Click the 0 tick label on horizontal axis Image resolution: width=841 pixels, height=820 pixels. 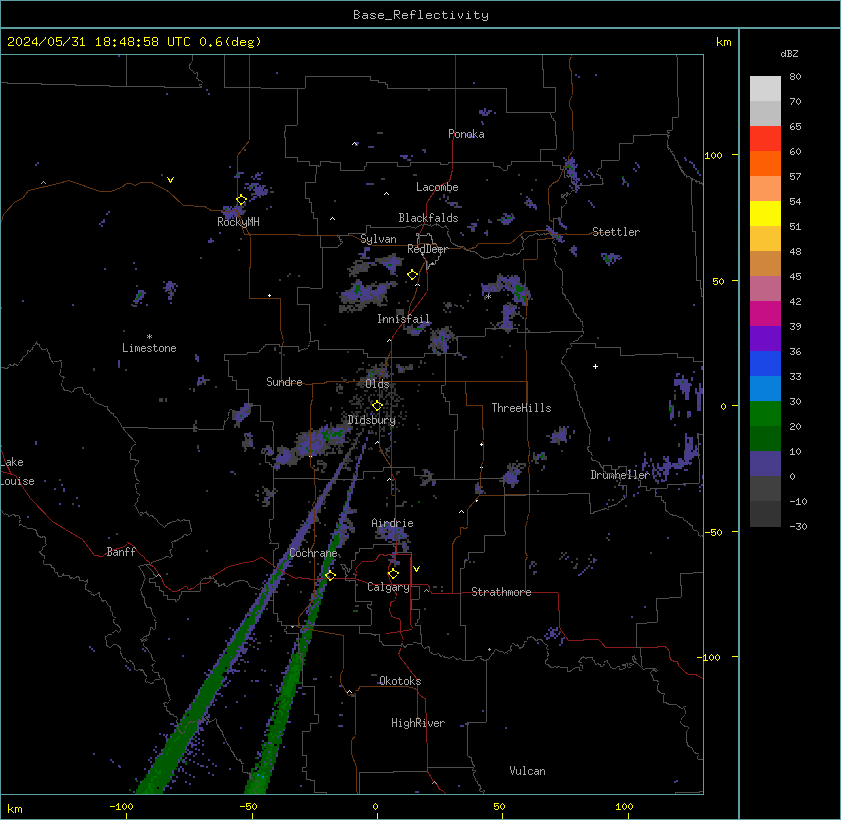click(x=375, y=806)
